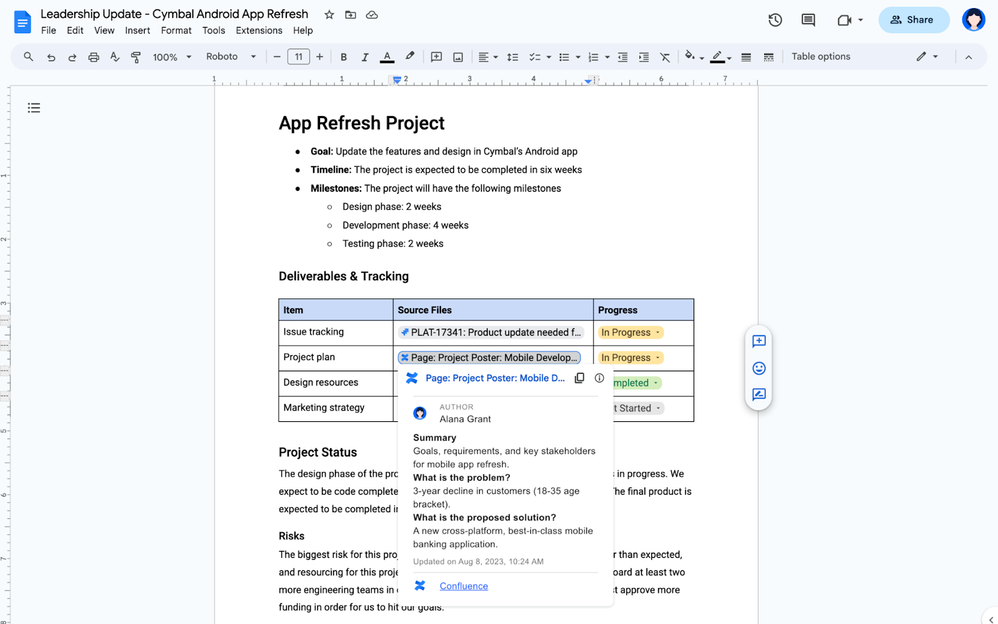Toggle the numbered list
Image resolution: width=998 pixels, height=624 pixels.
click(593, 57)
